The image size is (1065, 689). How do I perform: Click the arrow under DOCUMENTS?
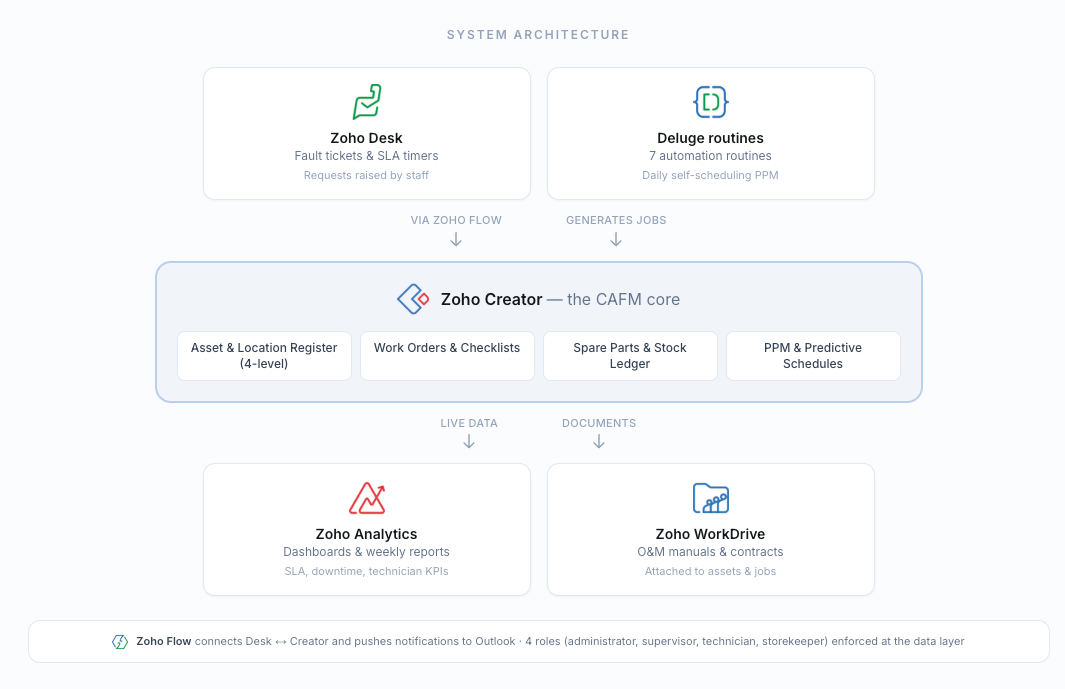click(x=599, y=442)
